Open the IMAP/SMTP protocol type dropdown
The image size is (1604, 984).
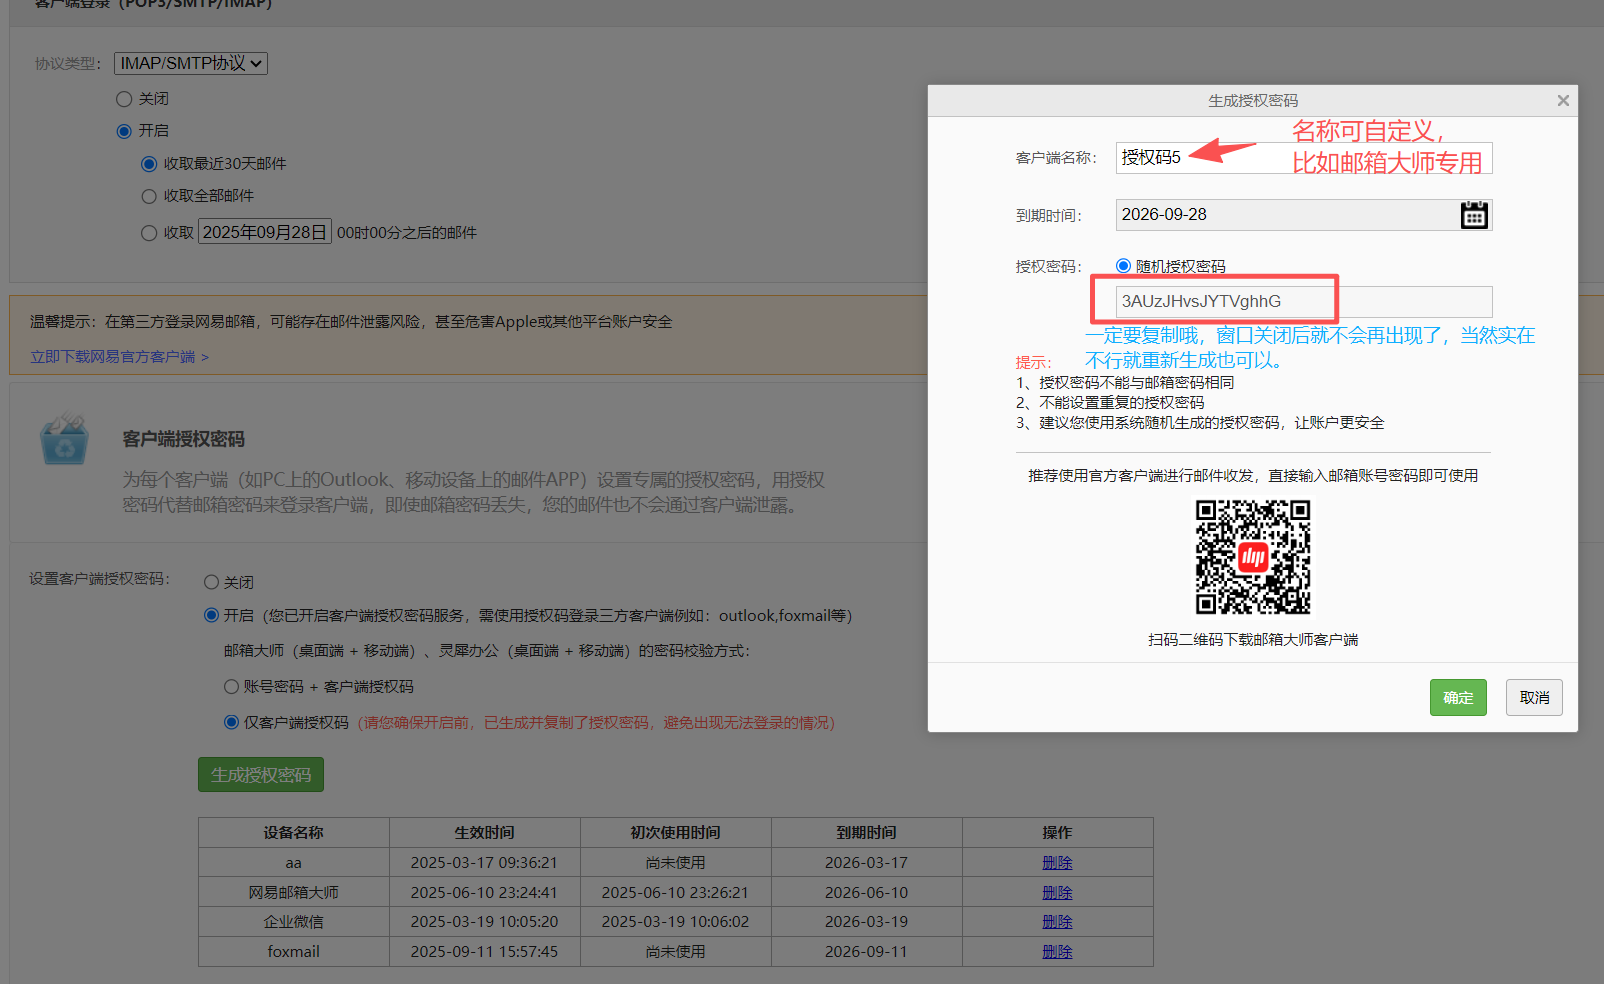point(191,63)
